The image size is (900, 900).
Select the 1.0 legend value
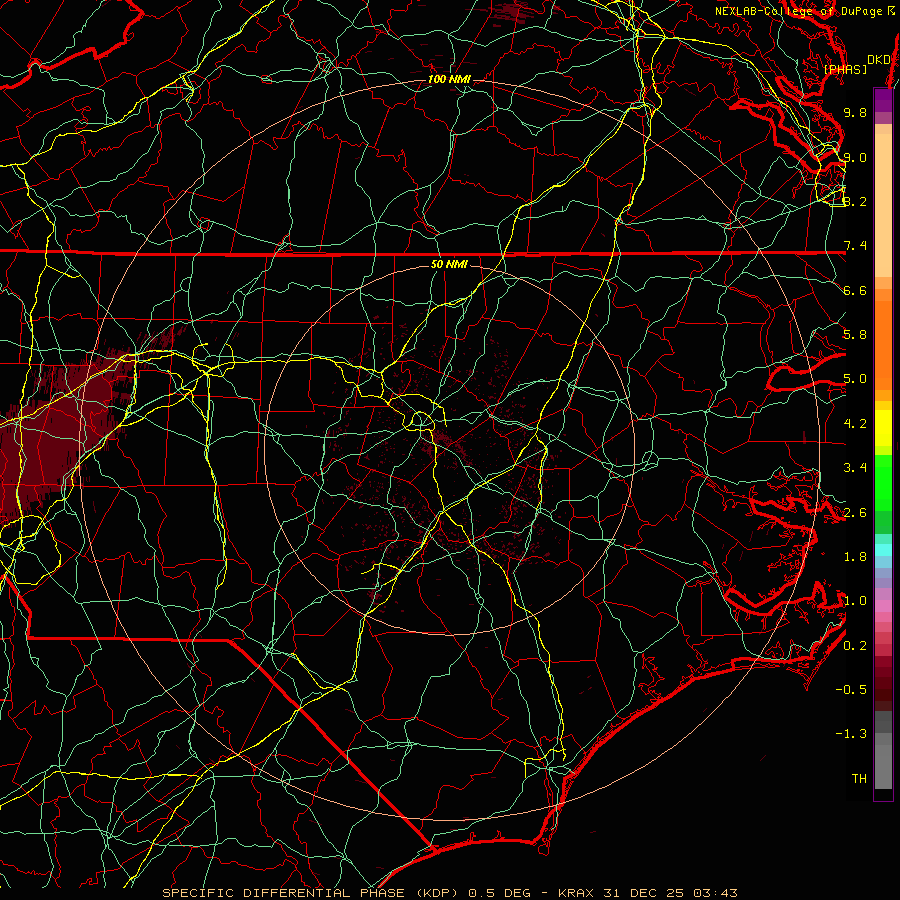pyautogui.click(x=855, y=601)
